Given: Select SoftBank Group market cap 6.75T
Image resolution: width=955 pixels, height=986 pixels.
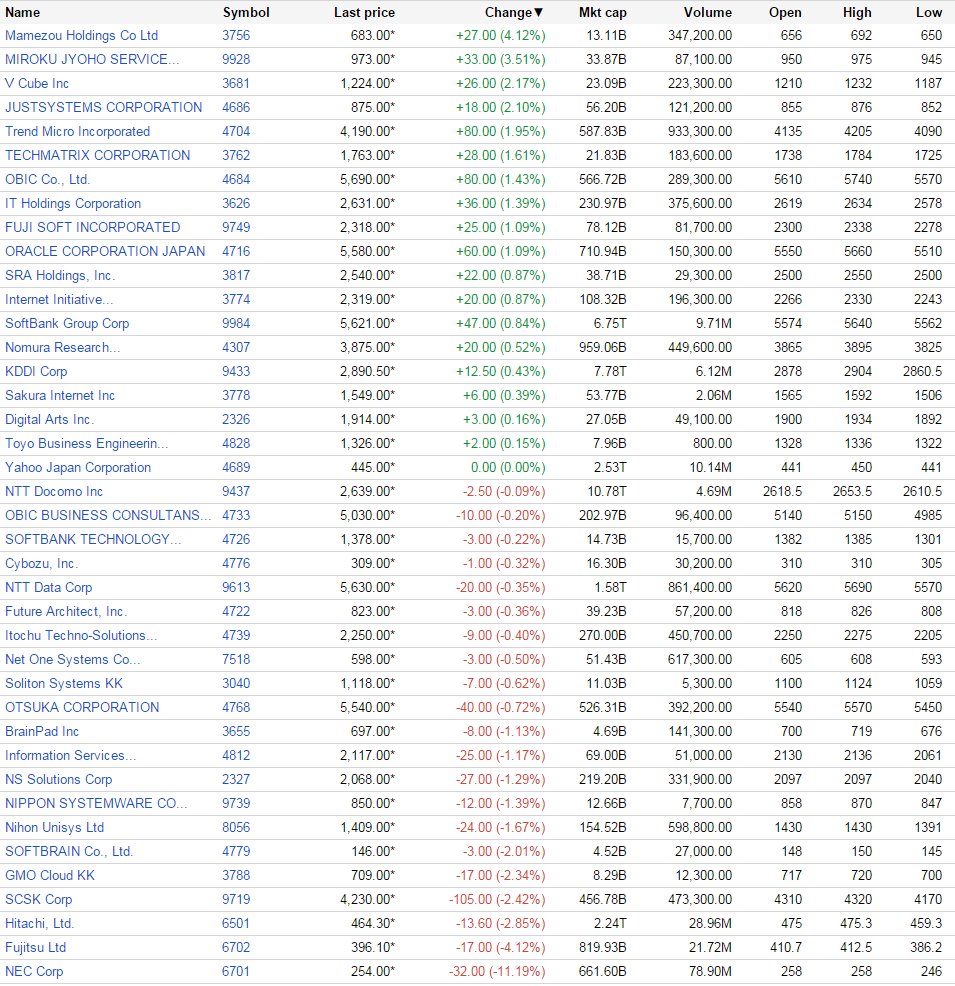Looking at the screenshot, I should pyautogui.click(x=610, y=324).
